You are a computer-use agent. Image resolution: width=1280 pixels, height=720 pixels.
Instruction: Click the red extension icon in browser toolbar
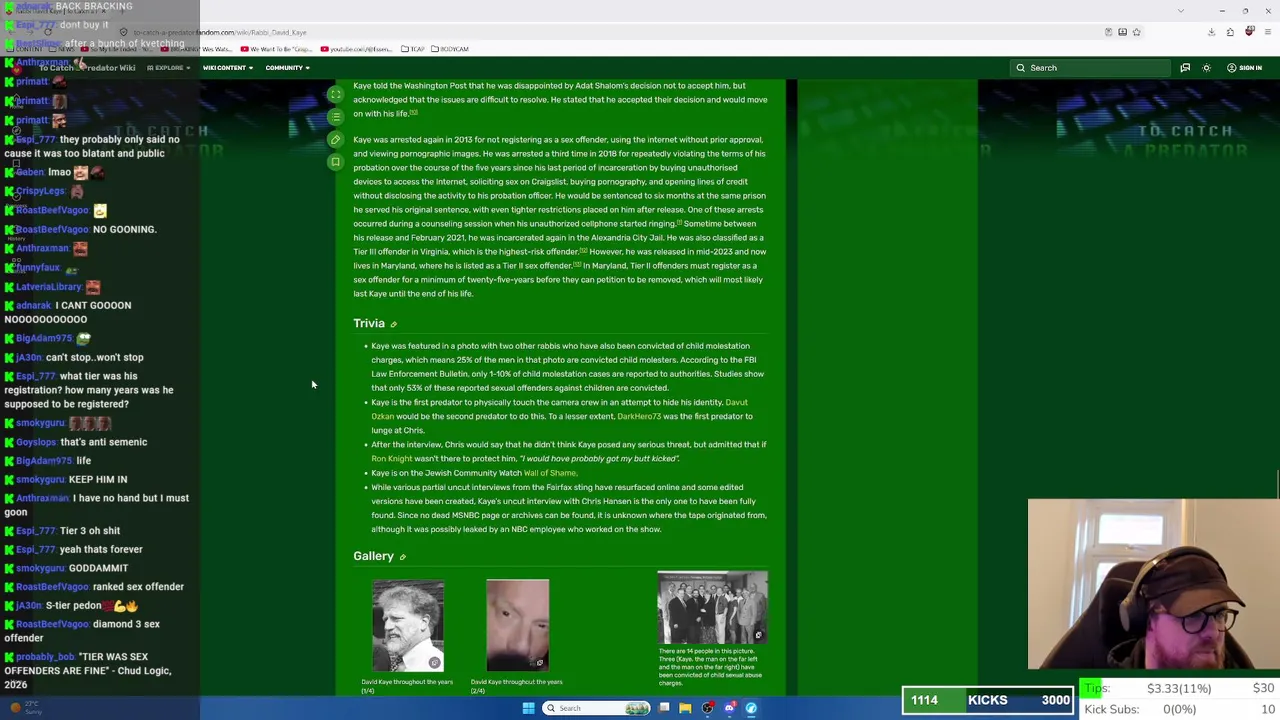pyautogui.click(x=1249, y=32)
